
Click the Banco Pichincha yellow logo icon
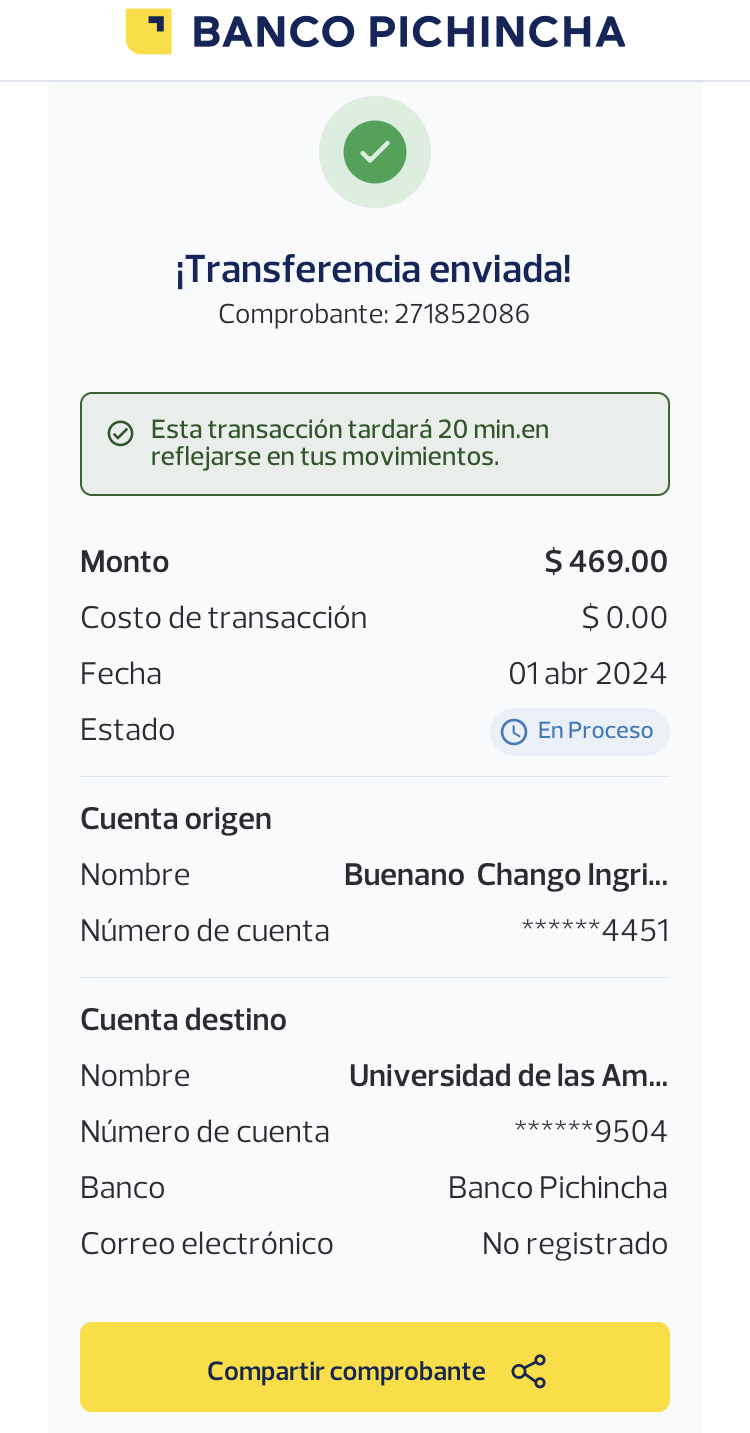click(x=148, y=31)
